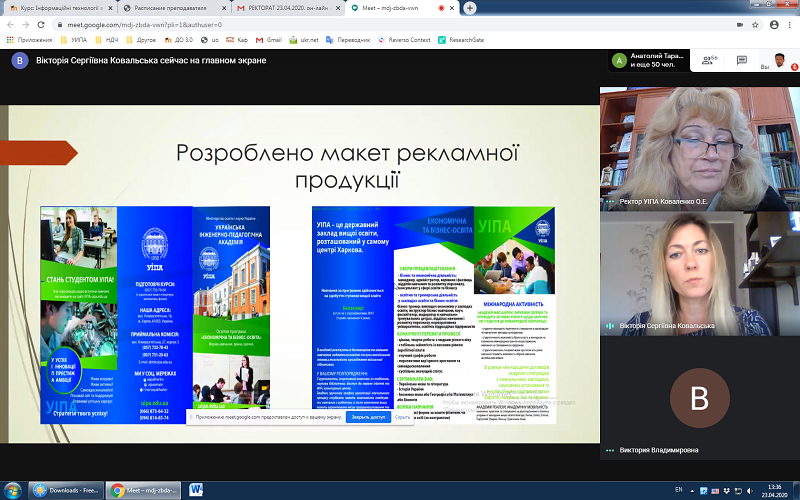Switch to Chrome 'Meet – mdj-zbda-...' taskbar button
The width and height of the screenshot is (800, 500).
(143, 490)
